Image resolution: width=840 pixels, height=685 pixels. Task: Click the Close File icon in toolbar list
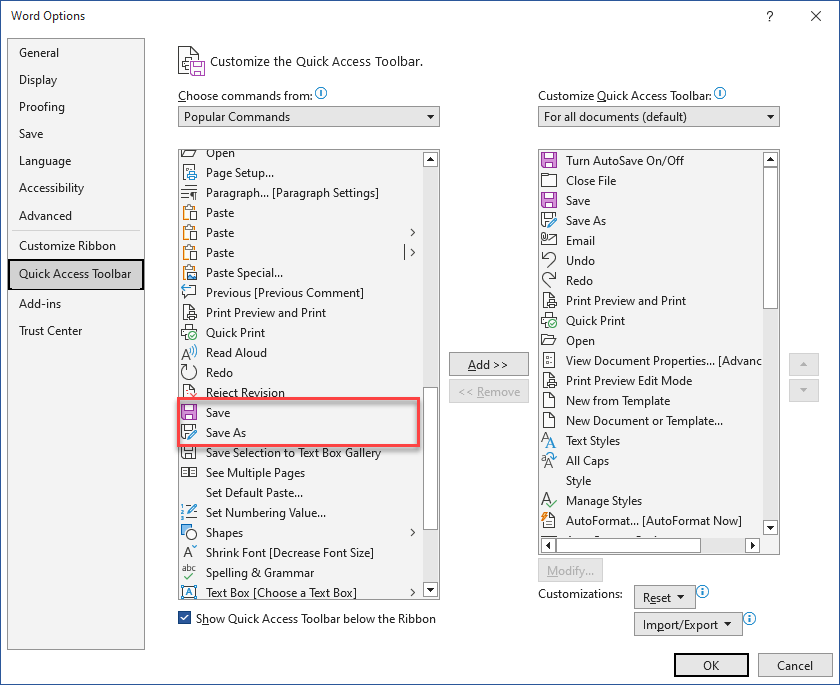coord(549,180)
